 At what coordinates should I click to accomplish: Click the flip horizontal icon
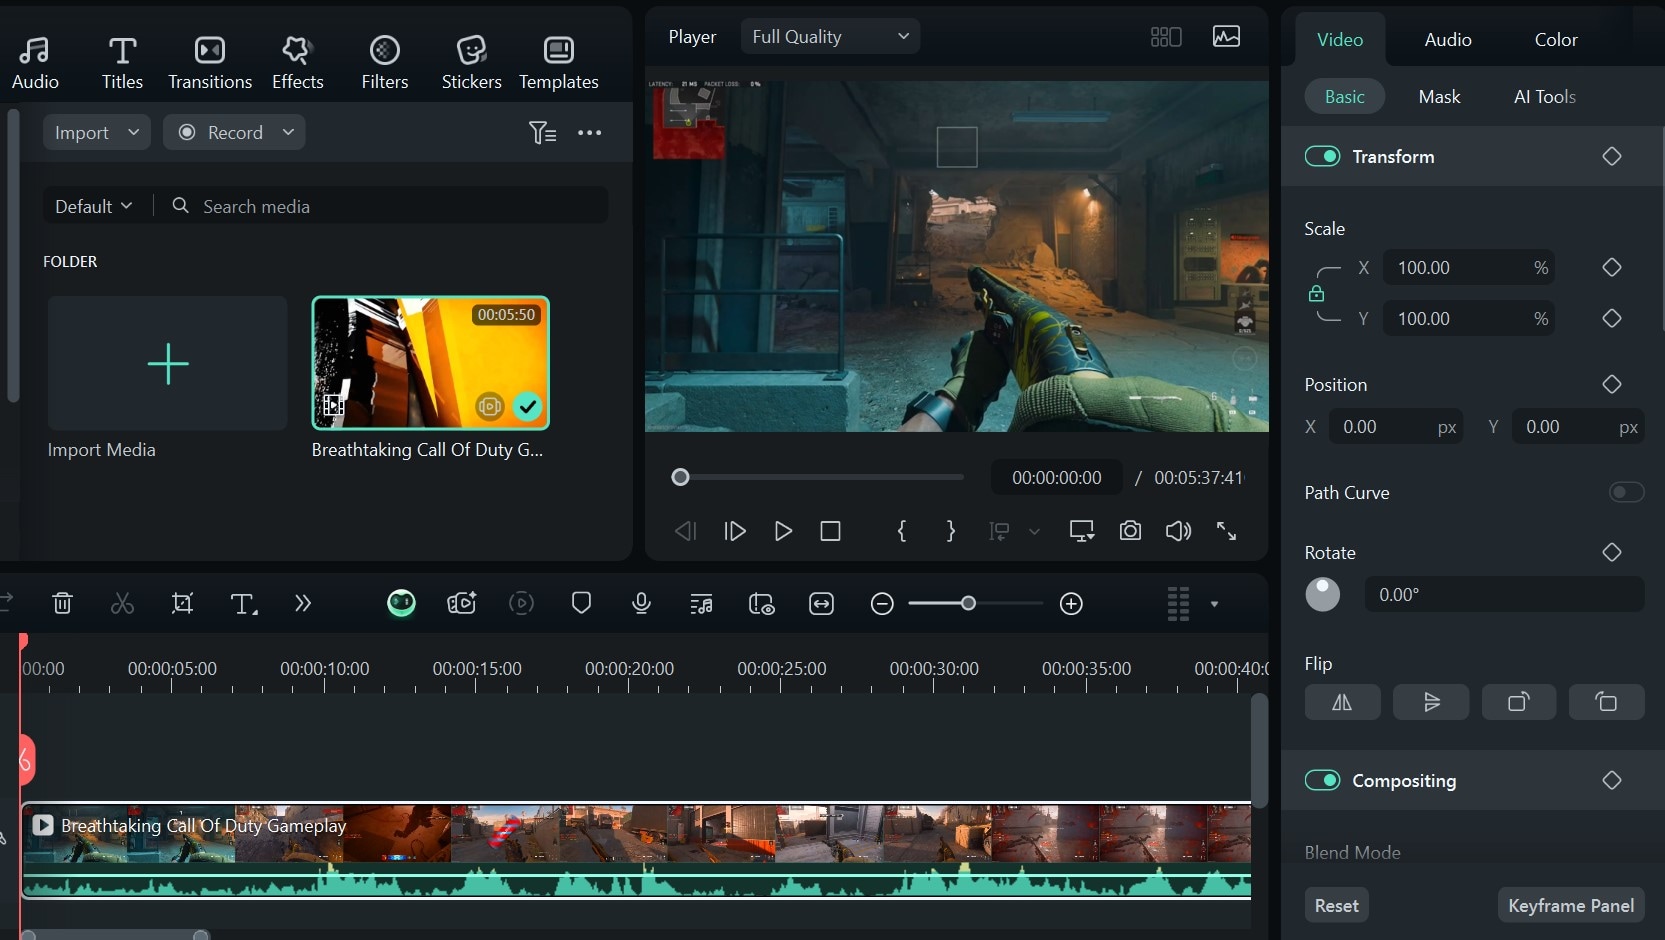pyautogui.click(x=1342, y=702)
